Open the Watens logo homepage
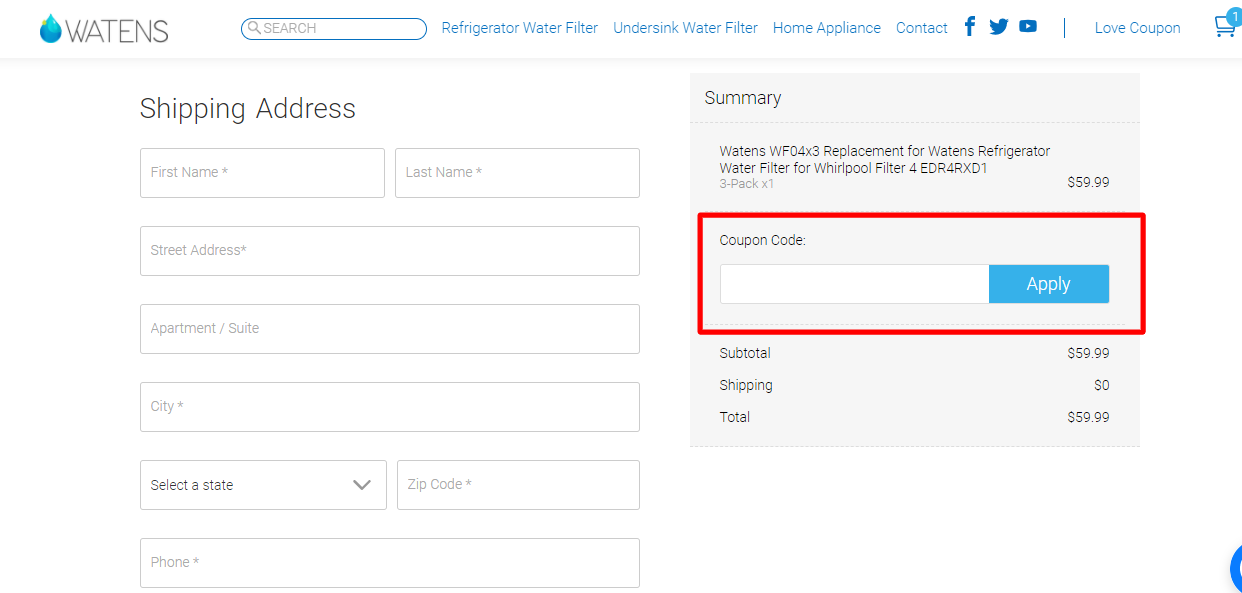The image size is (1242, 593). click(x=104, y=29)
